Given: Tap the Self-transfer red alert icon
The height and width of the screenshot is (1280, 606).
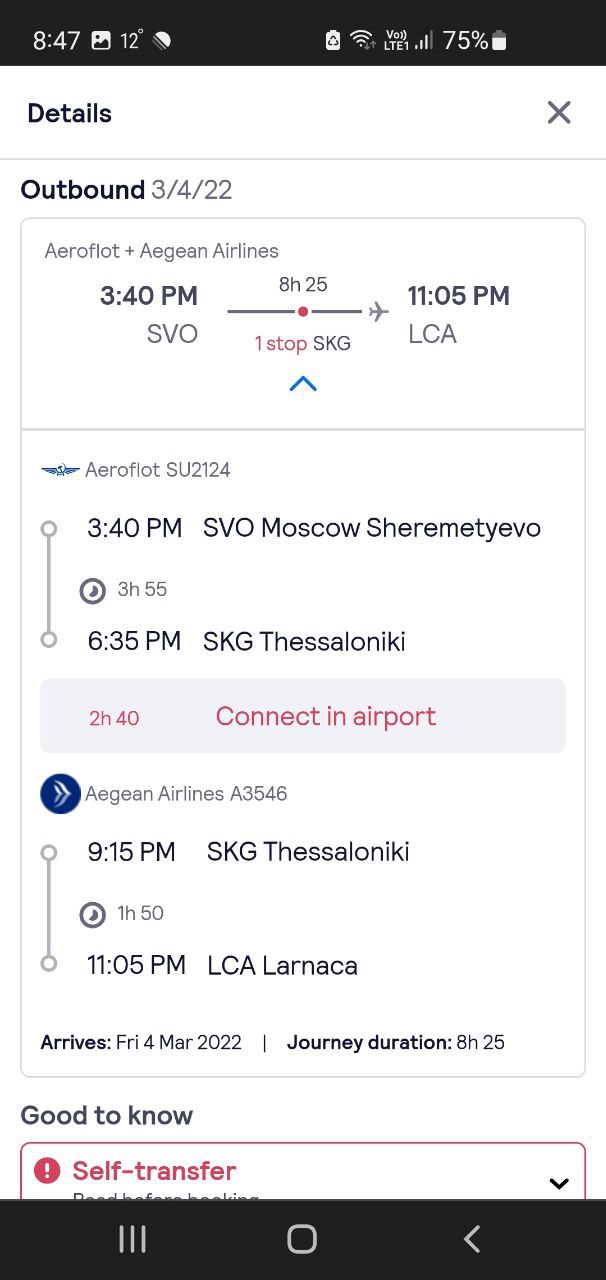Looking at the screenshot, I should pyautogui.click(x=47, y=1170).
